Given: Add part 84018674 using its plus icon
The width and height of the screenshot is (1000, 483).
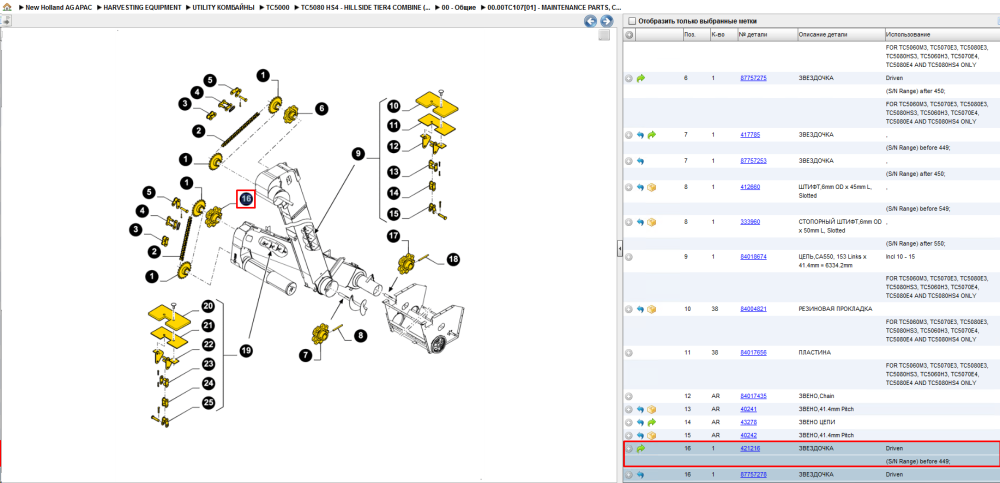Looking at the screenshot, I should point(629,257).
